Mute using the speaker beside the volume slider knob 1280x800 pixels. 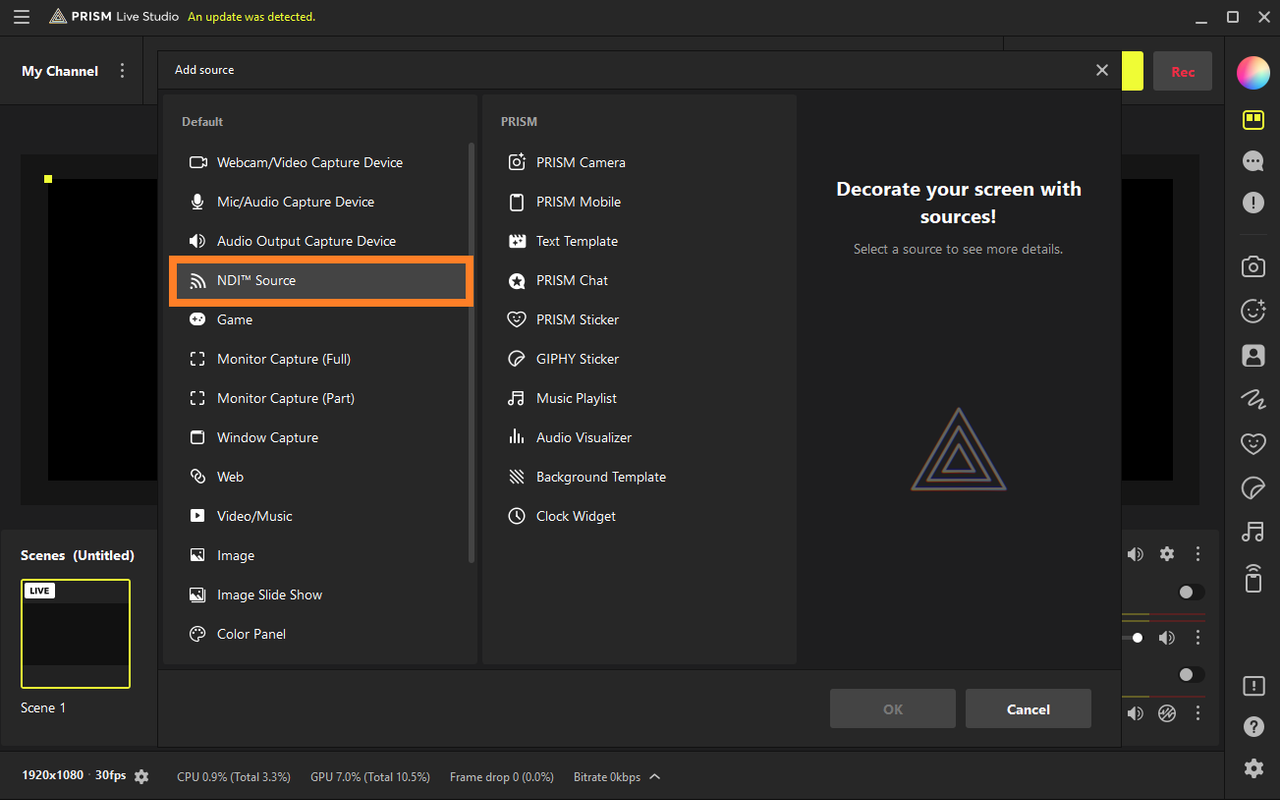pos(1166,638)
